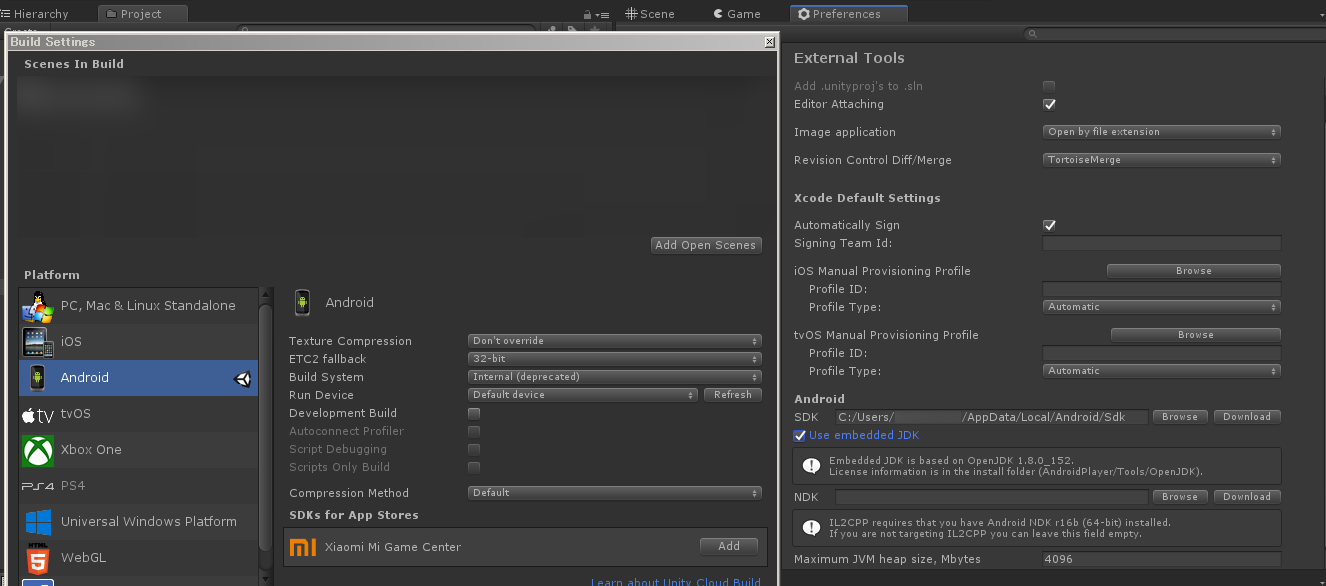This screenshot has width=1326, height=586.
Task: Click the Add Open Scenes button
Action: pyautogui.click(x=706, y=244)
